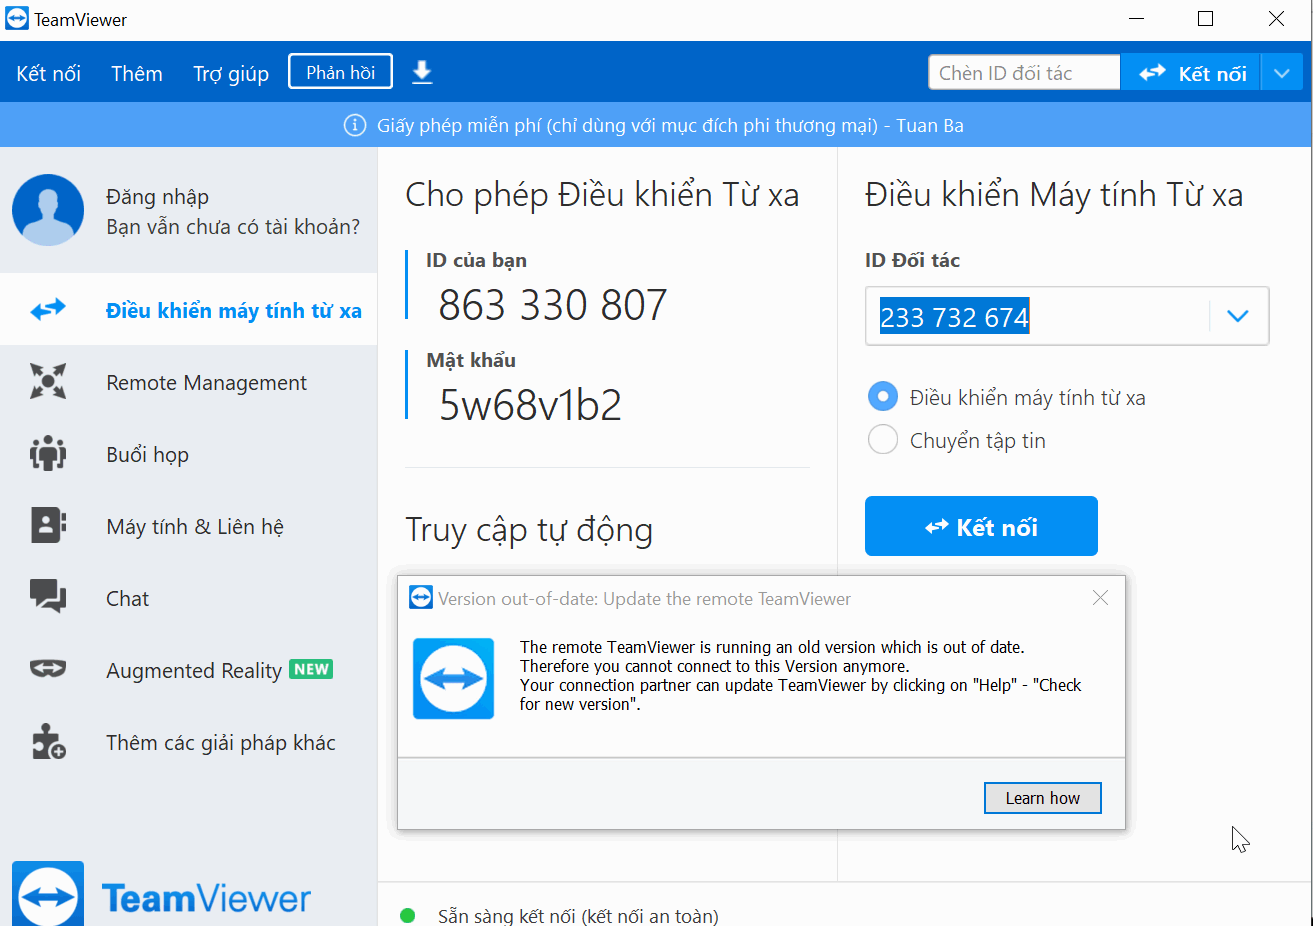Click the password 5w68v1b2

(530, 404)
